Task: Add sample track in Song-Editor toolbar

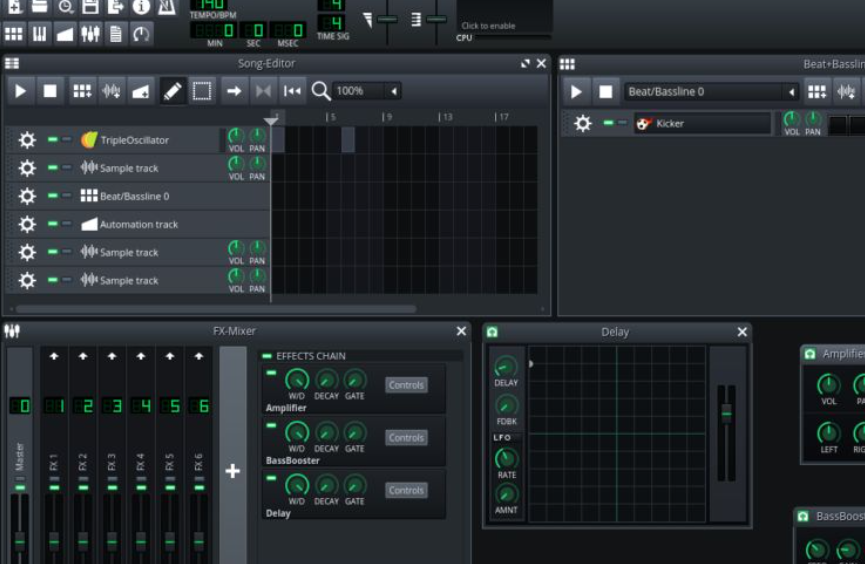Action: [x=111, y=91]
